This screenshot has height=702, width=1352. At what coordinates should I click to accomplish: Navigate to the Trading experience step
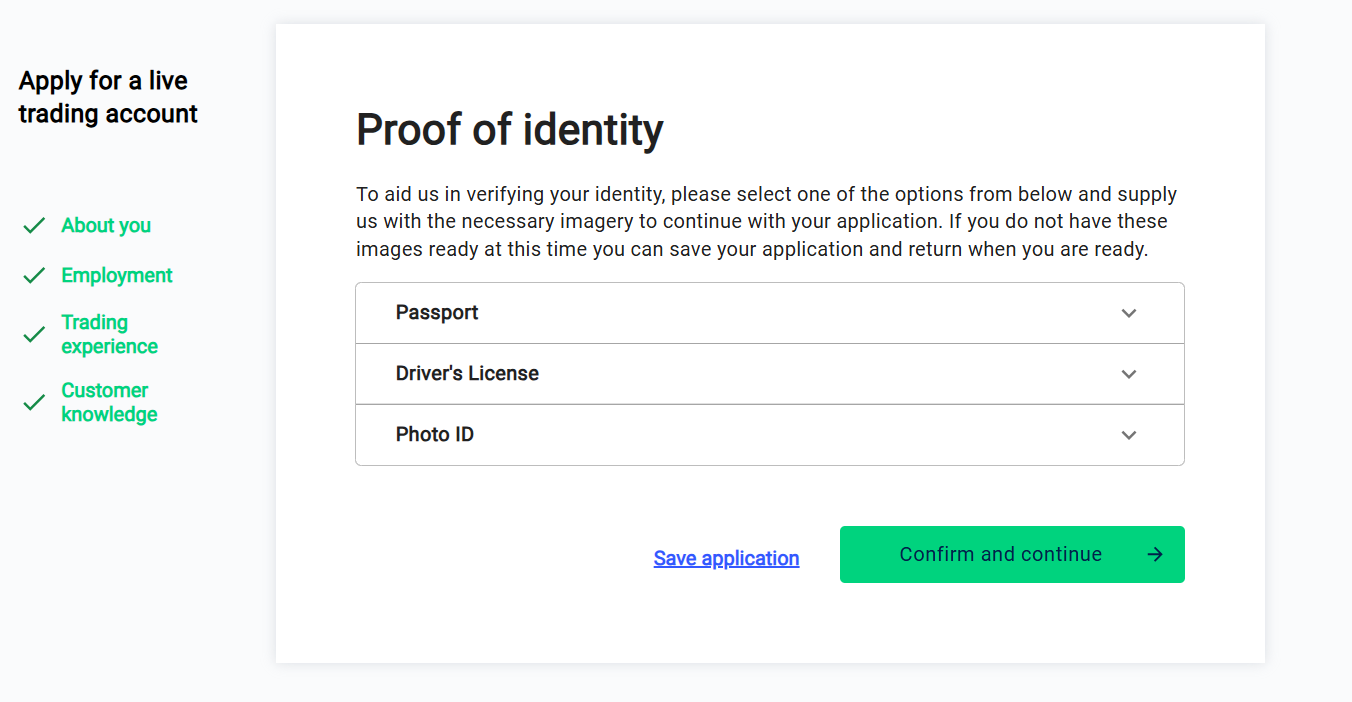(109, 334)
